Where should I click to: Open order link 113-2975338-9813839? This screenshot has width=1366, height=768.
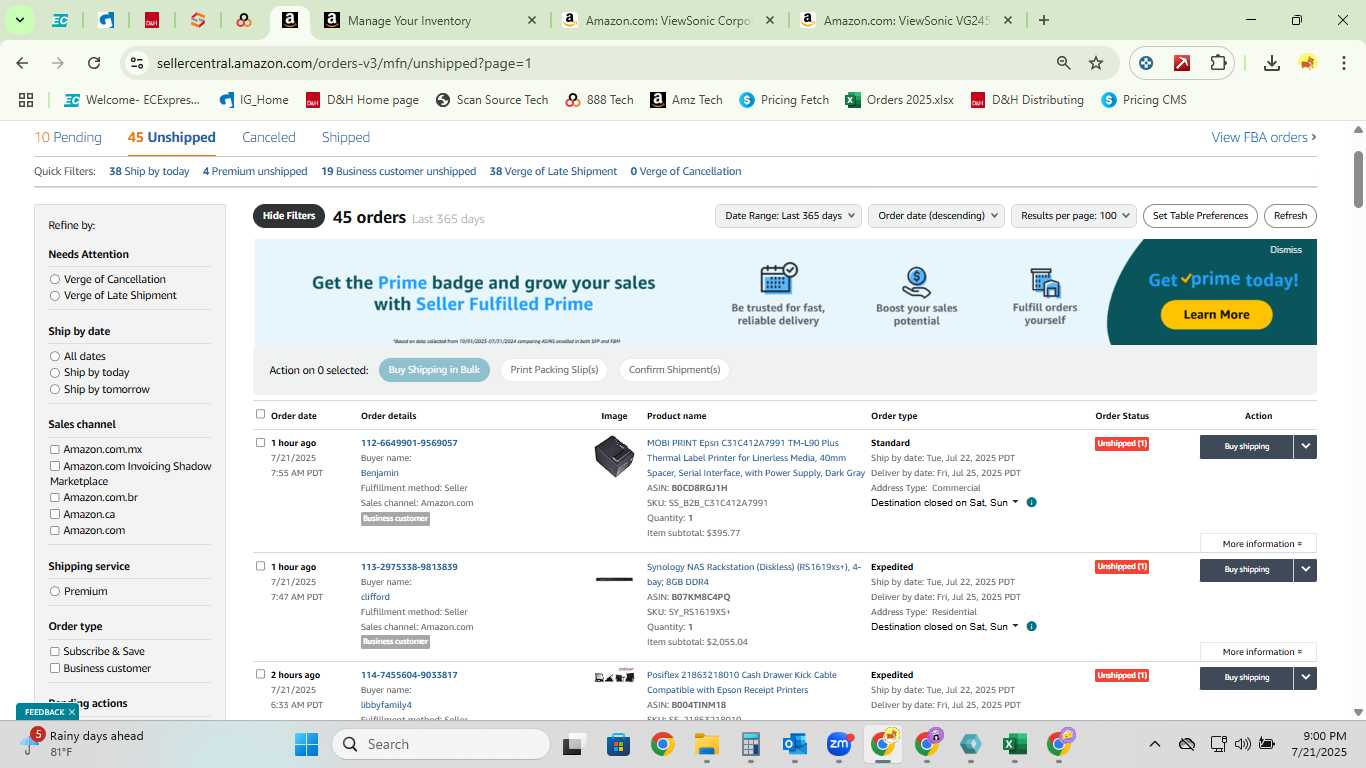[409, 567]
